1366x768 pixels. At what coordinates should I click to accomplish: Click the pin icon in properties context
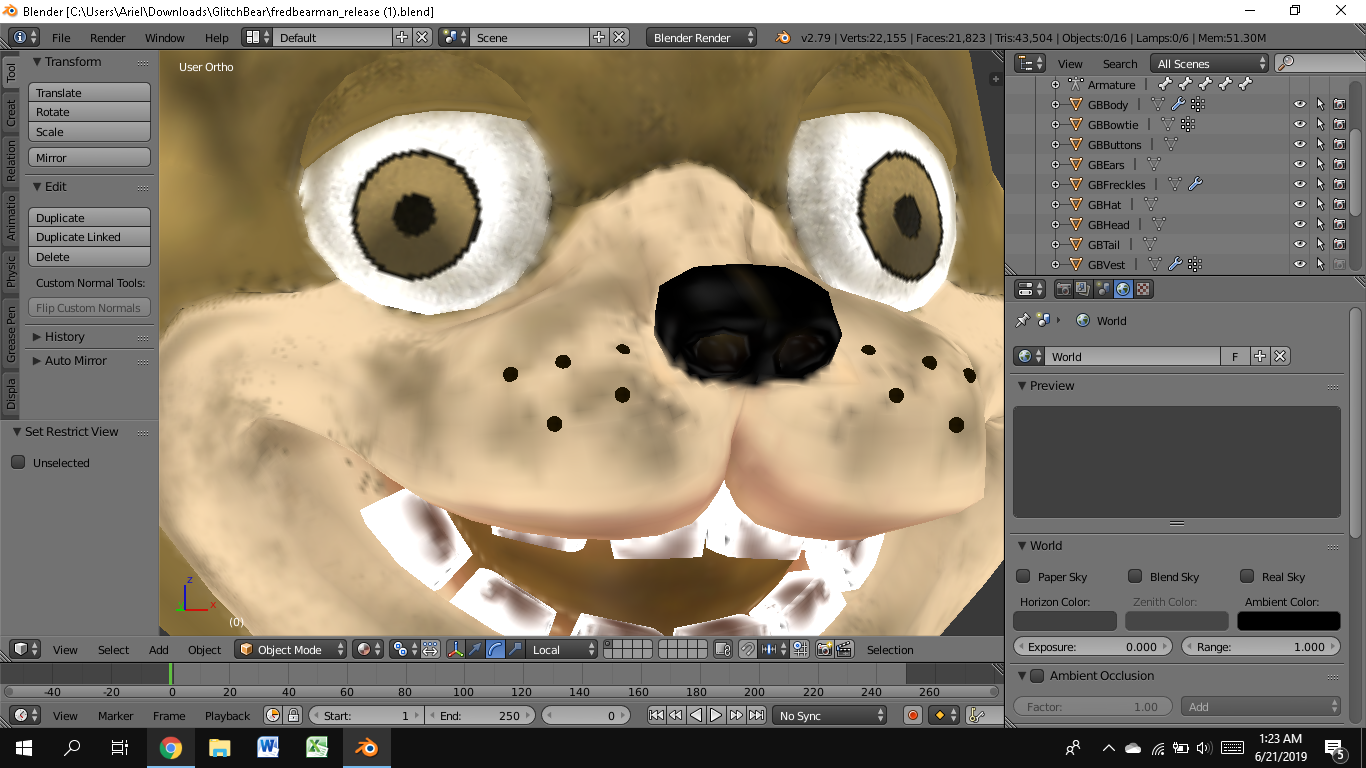[x=1022, y=321]
